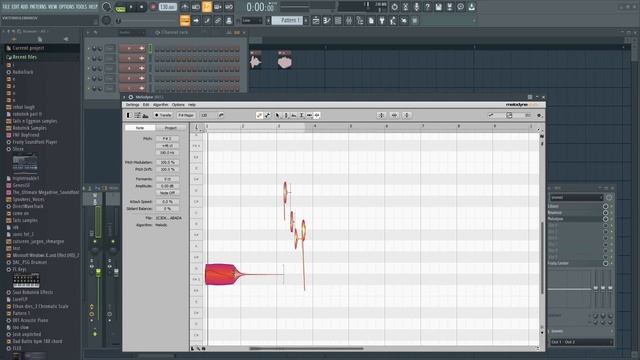Image resolution: width=640 pixels, height=360 pixels.
Task: Expand the Recent files browser folder
Action: click(24, 57)
